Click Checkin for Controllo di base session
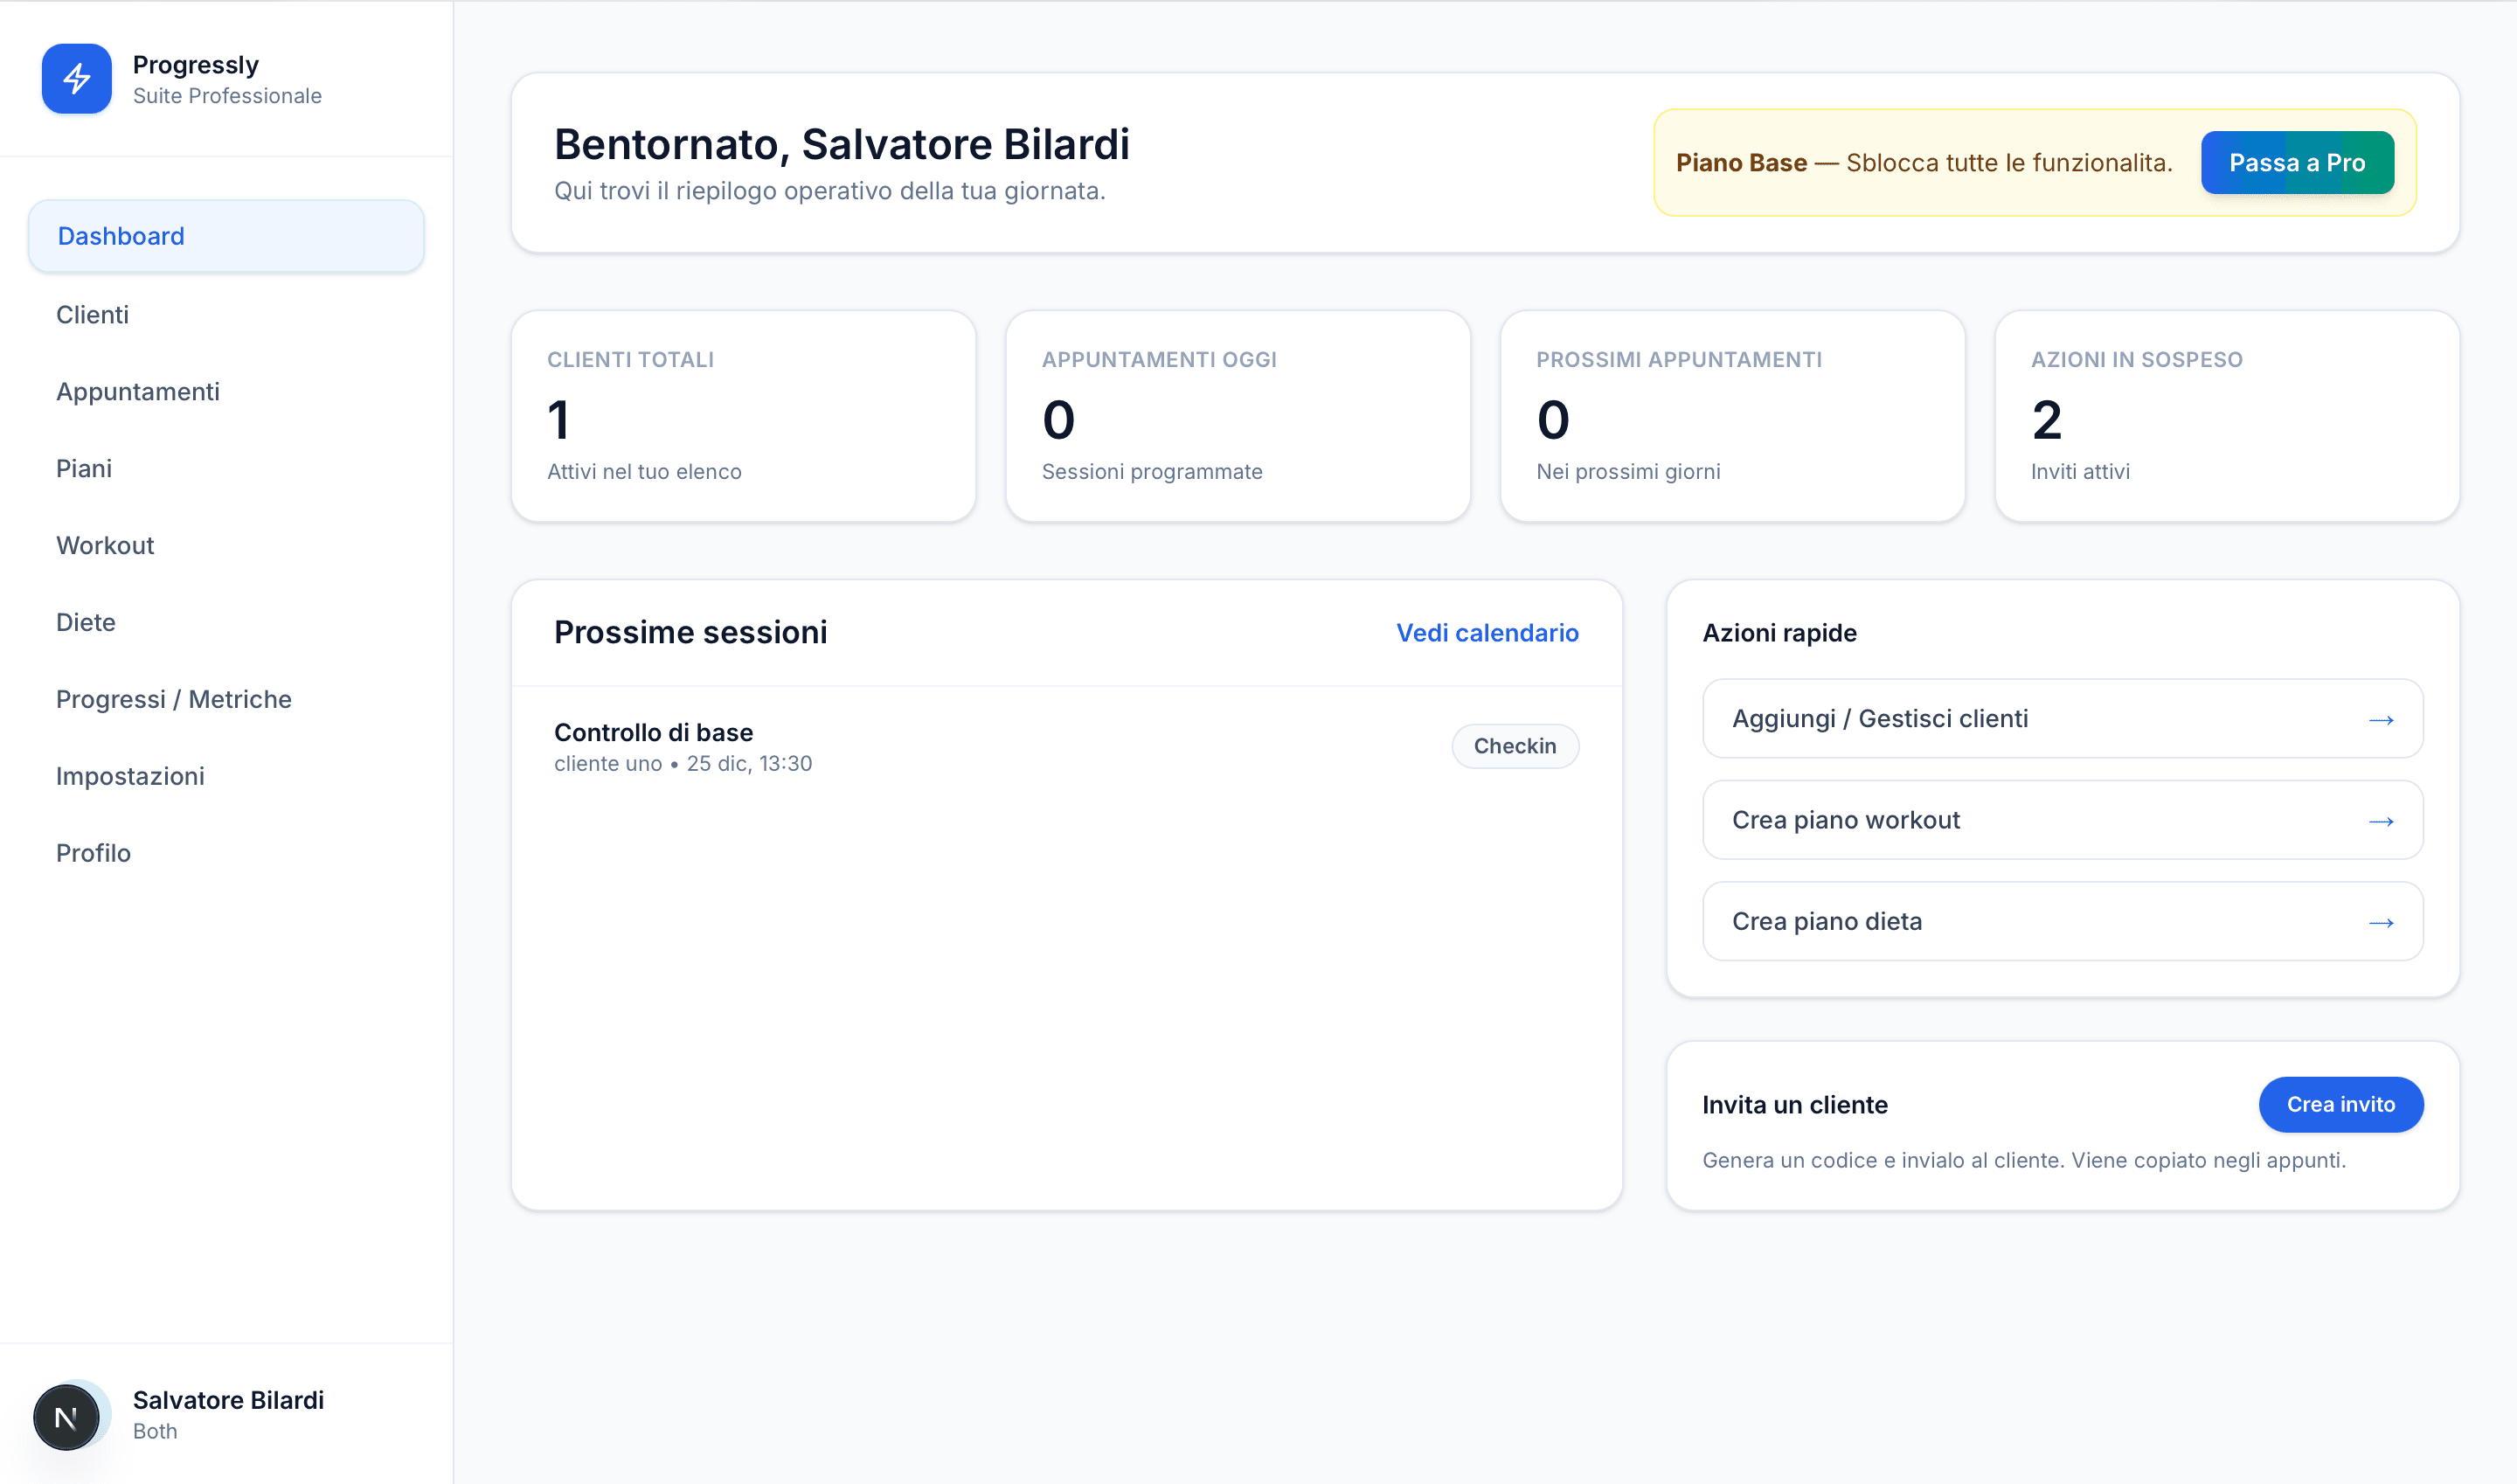 (x=1515, y=745)
